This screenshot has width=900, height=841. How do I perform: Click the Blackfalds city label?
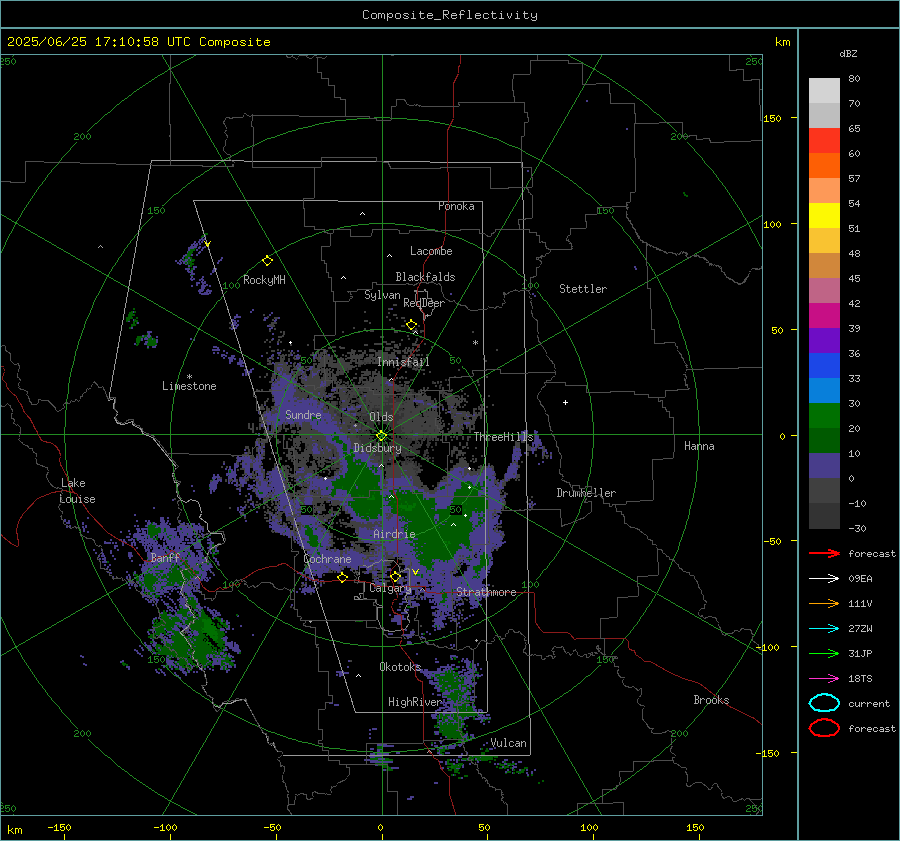425,277
